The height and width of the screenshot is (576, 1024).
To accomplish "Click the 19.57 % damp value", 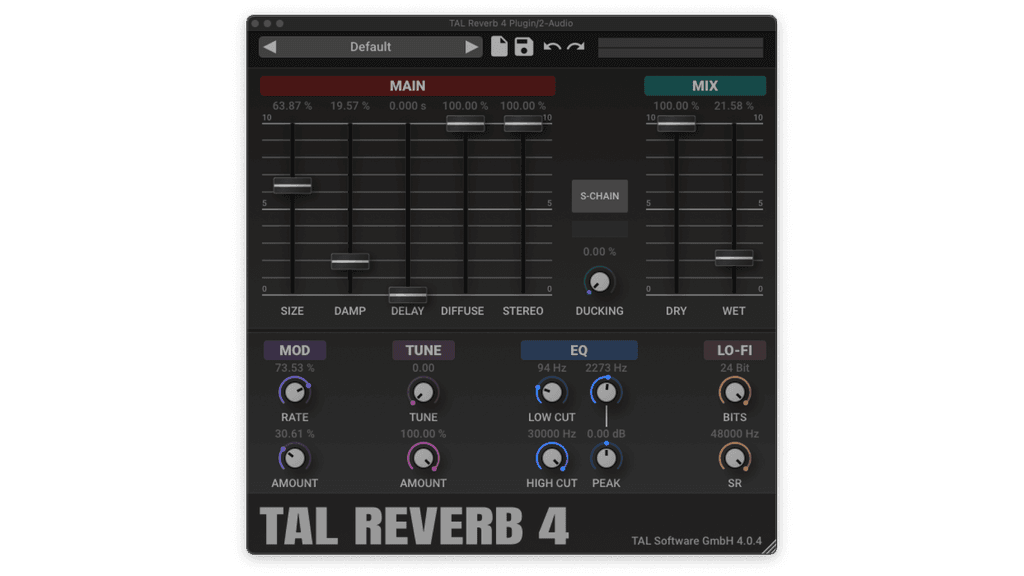I will [x=350, y=106].
